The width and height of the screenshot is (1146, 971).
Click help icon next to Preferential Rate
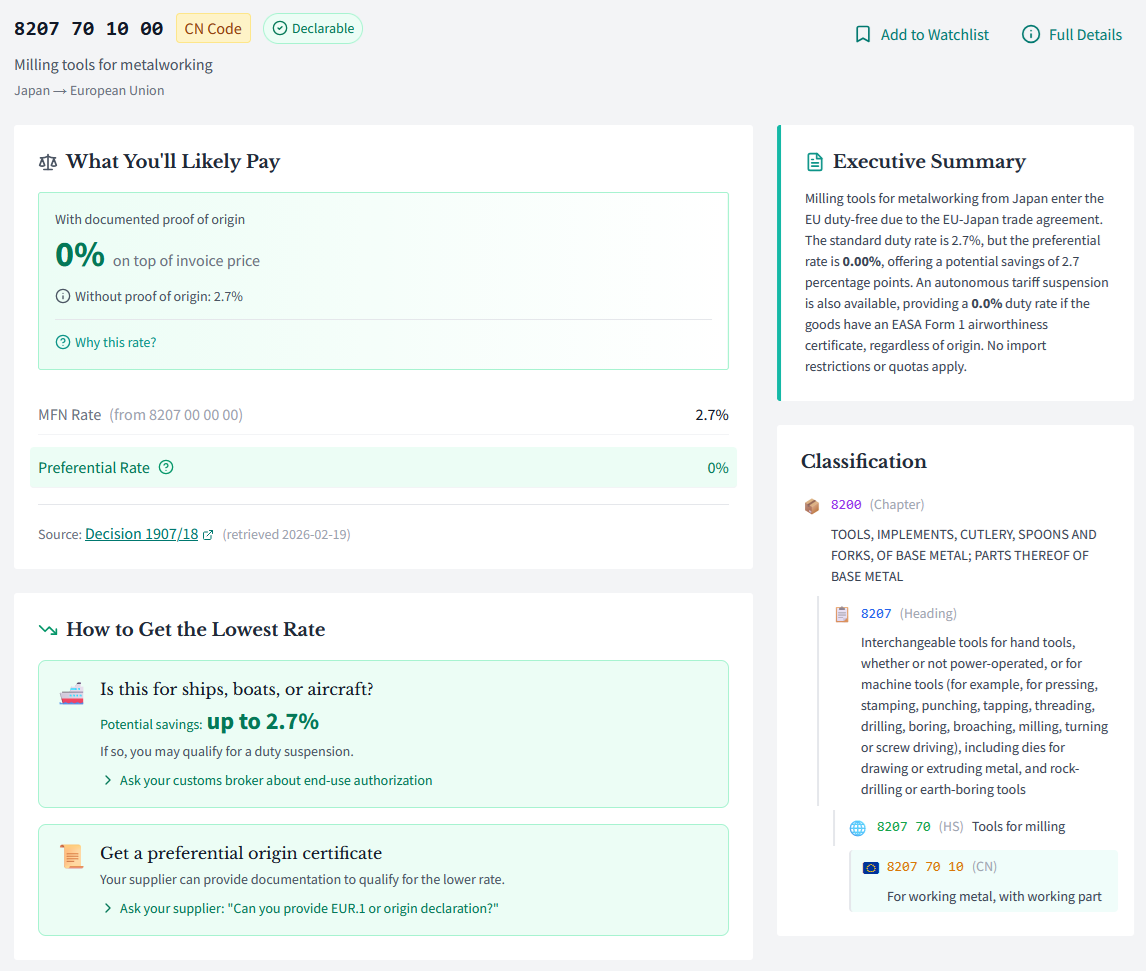166,467
